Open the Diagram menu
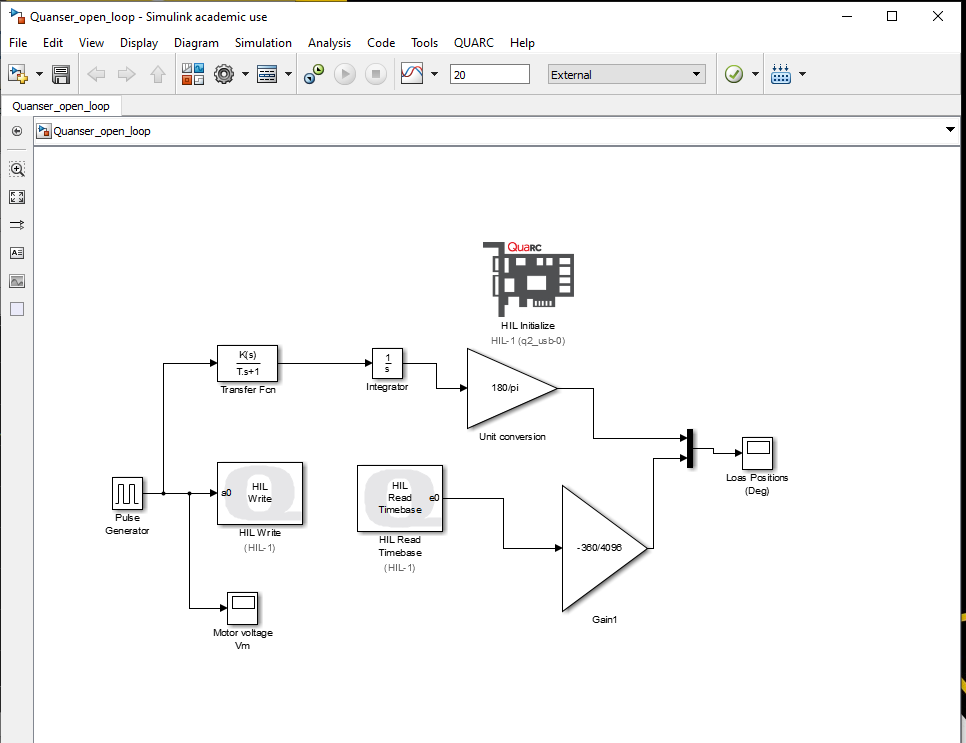 click(196, 43)
